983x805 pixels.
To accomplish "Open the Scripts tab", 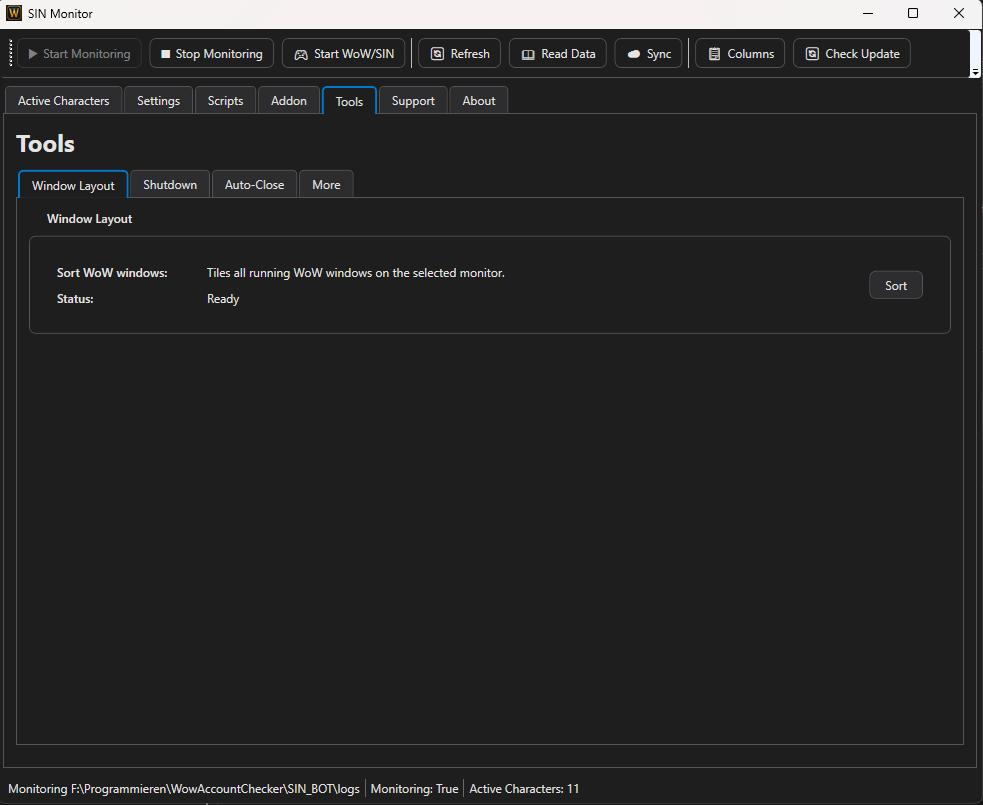I will coord(225,100).
